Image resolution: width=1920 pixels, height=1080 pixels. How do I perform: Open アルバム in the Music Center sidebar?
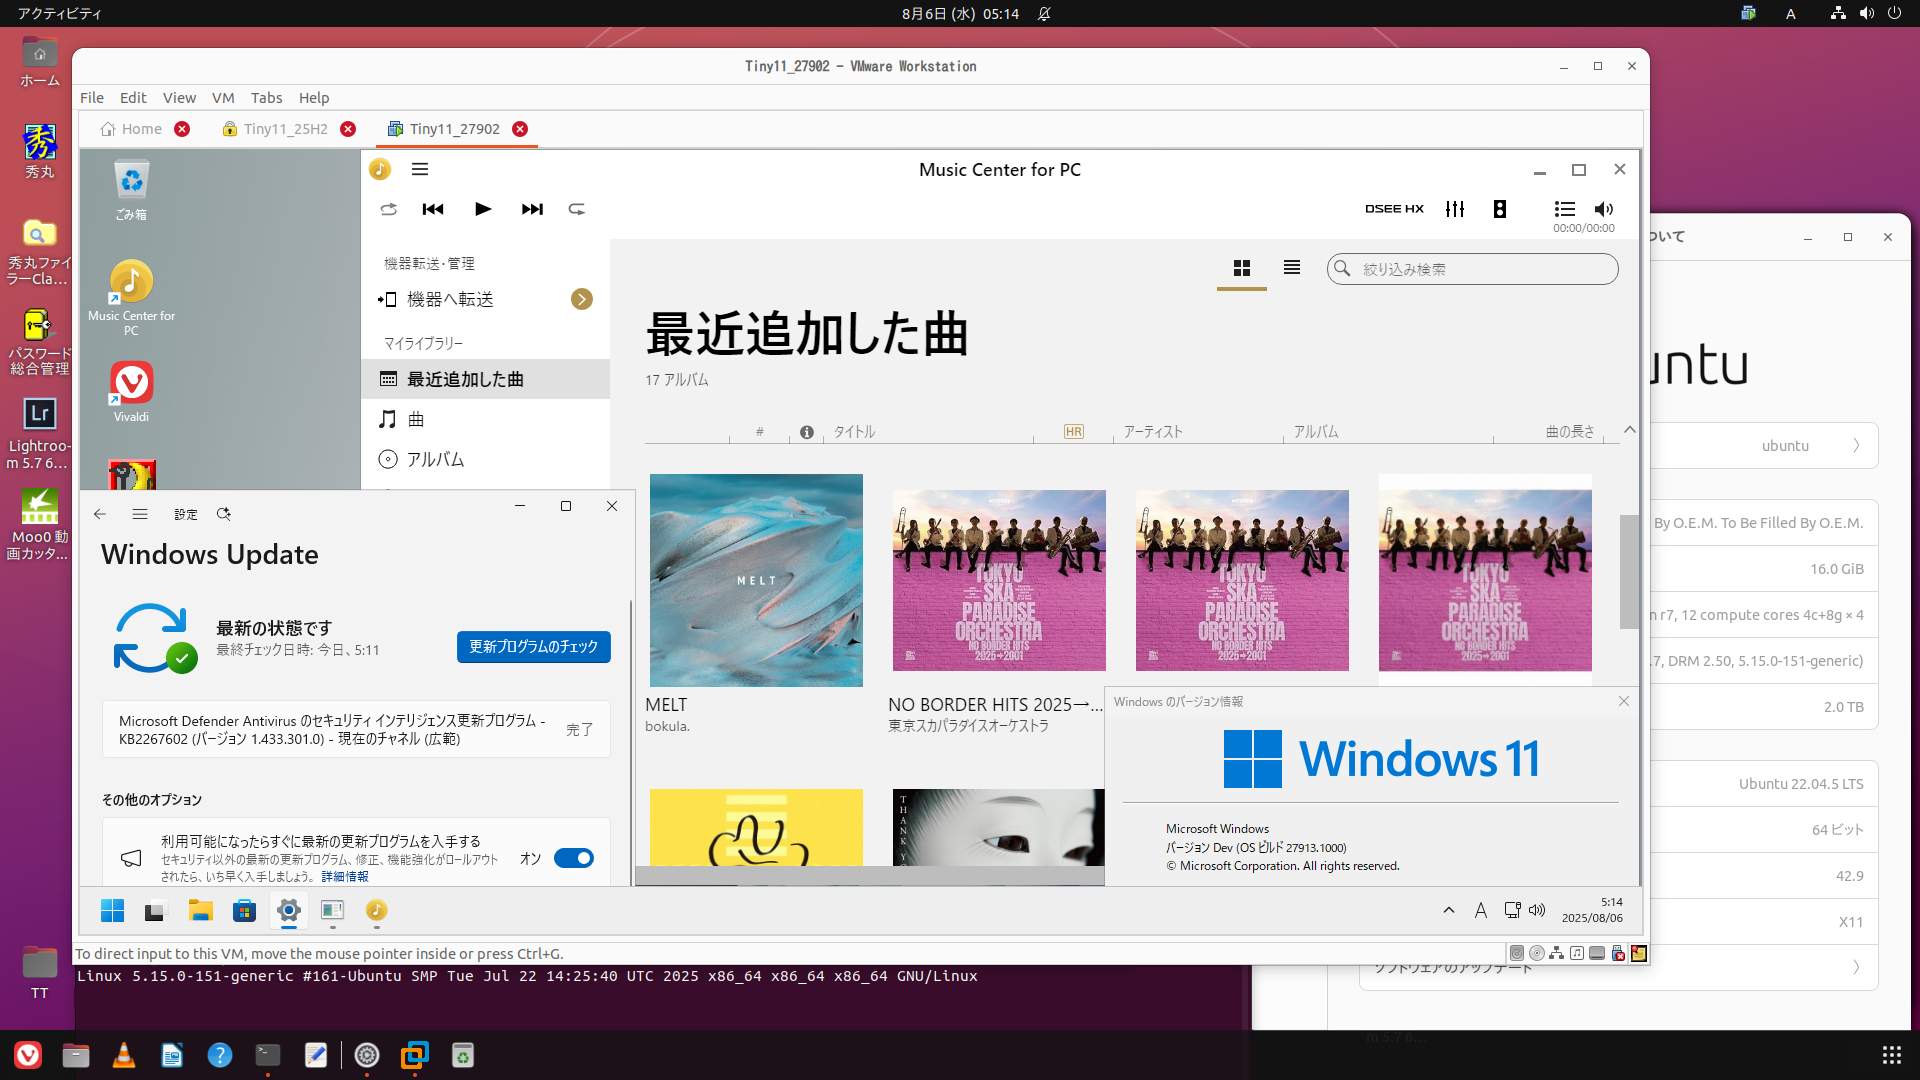pos(485,459)
